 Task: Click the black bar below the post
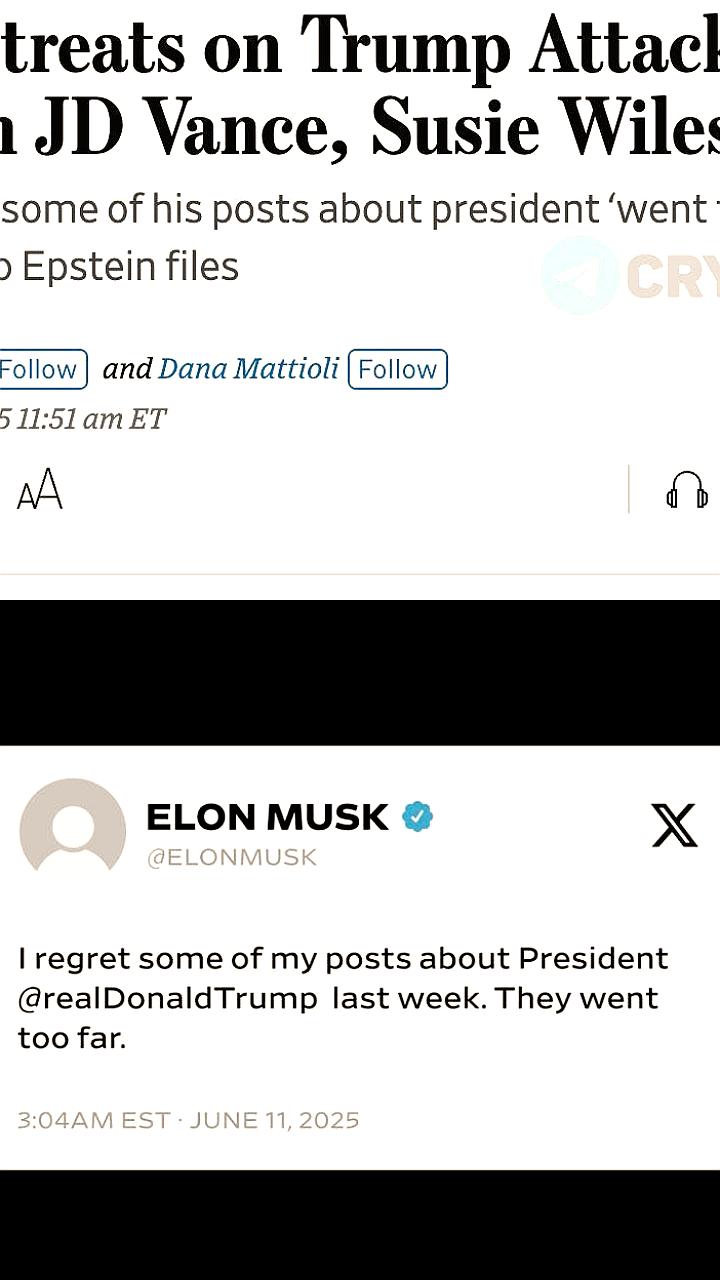[x=360, y=1225]
